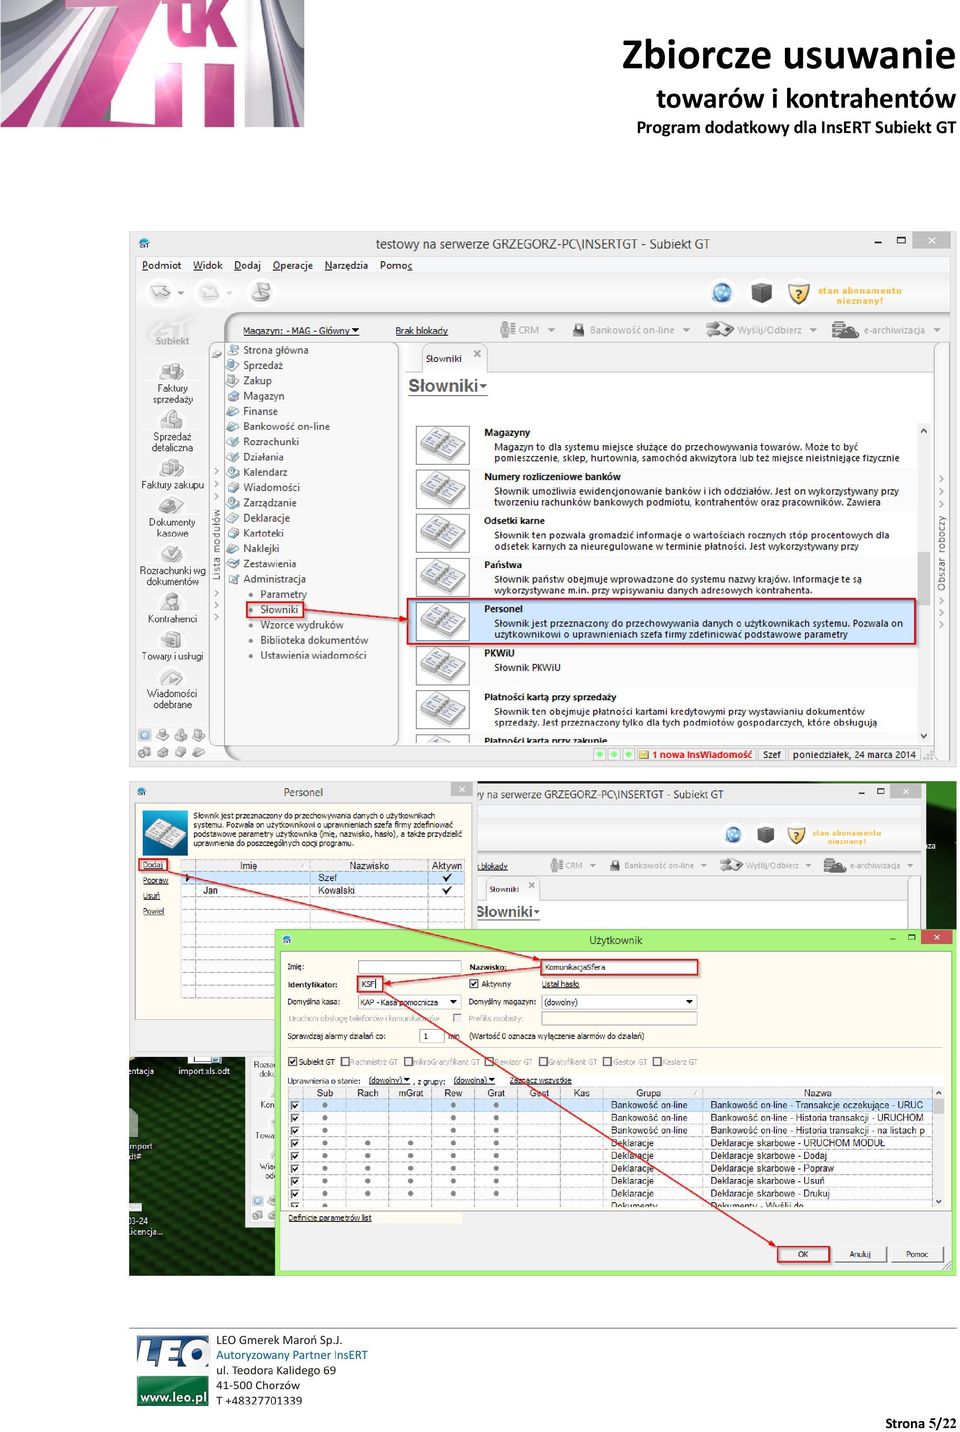Screen dimensions: 960x1432
Task: Expand the CRM dropdown arrow
Action: pyautogui.click(x=551, y=330)
